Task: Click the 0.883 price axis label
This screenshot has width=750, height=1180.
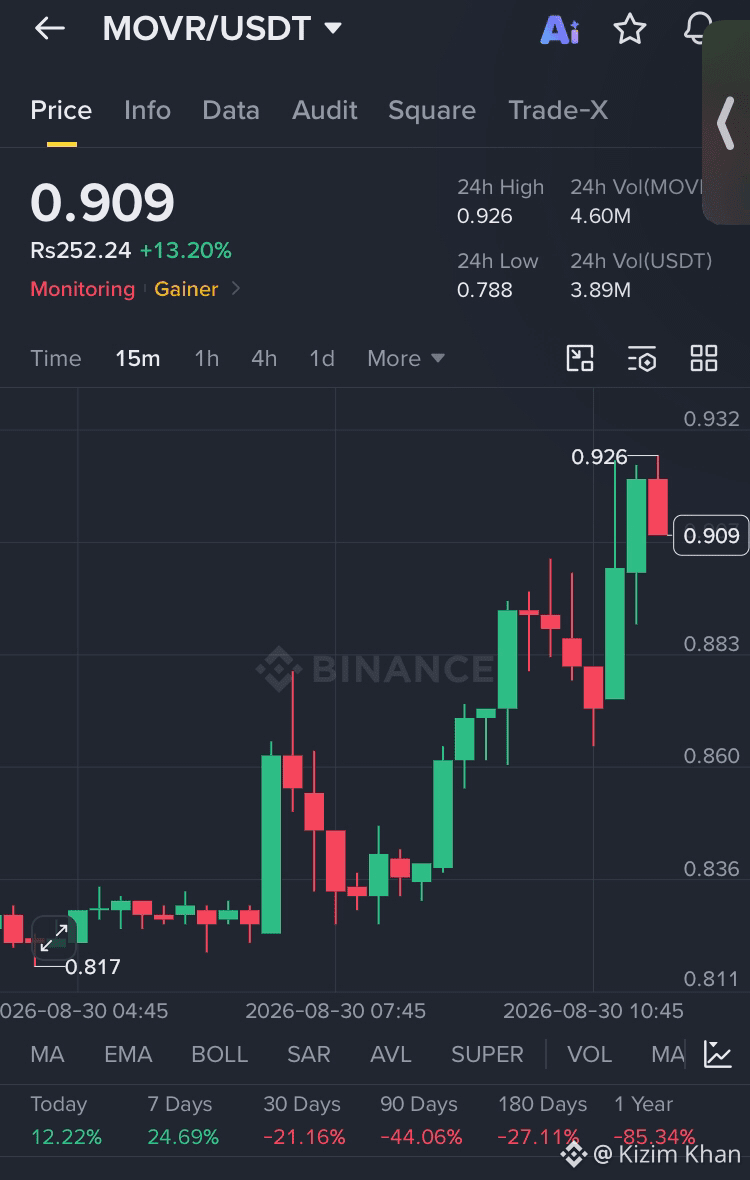Action: (712, 644)
